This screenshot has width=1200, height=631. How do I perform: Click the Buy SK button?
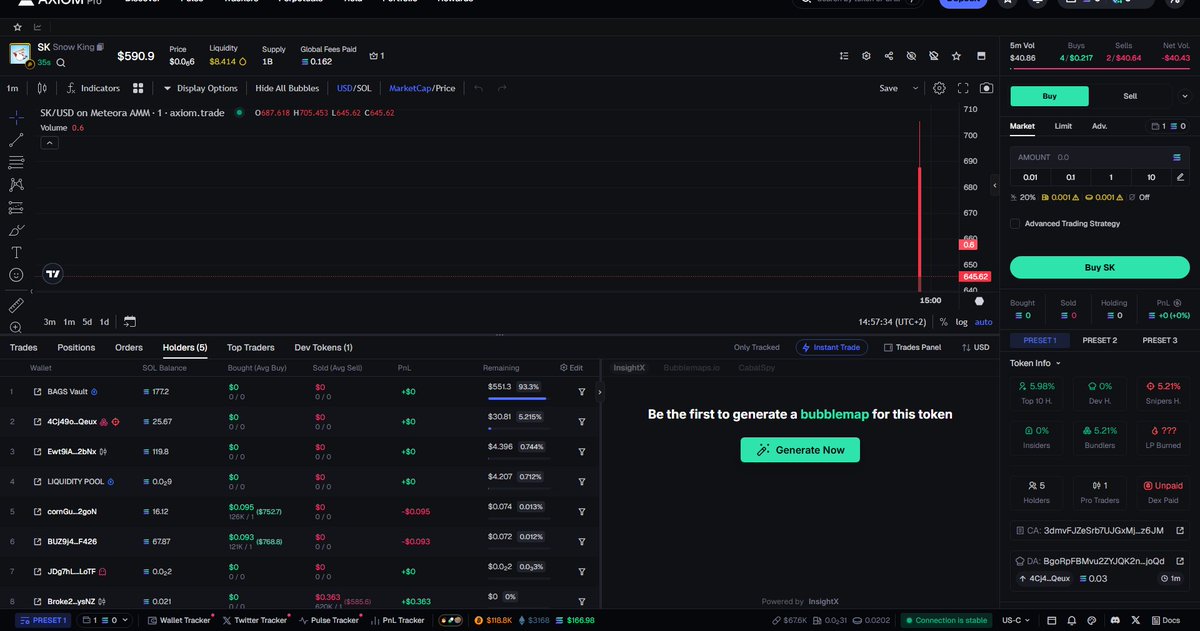coord(1099,267)
